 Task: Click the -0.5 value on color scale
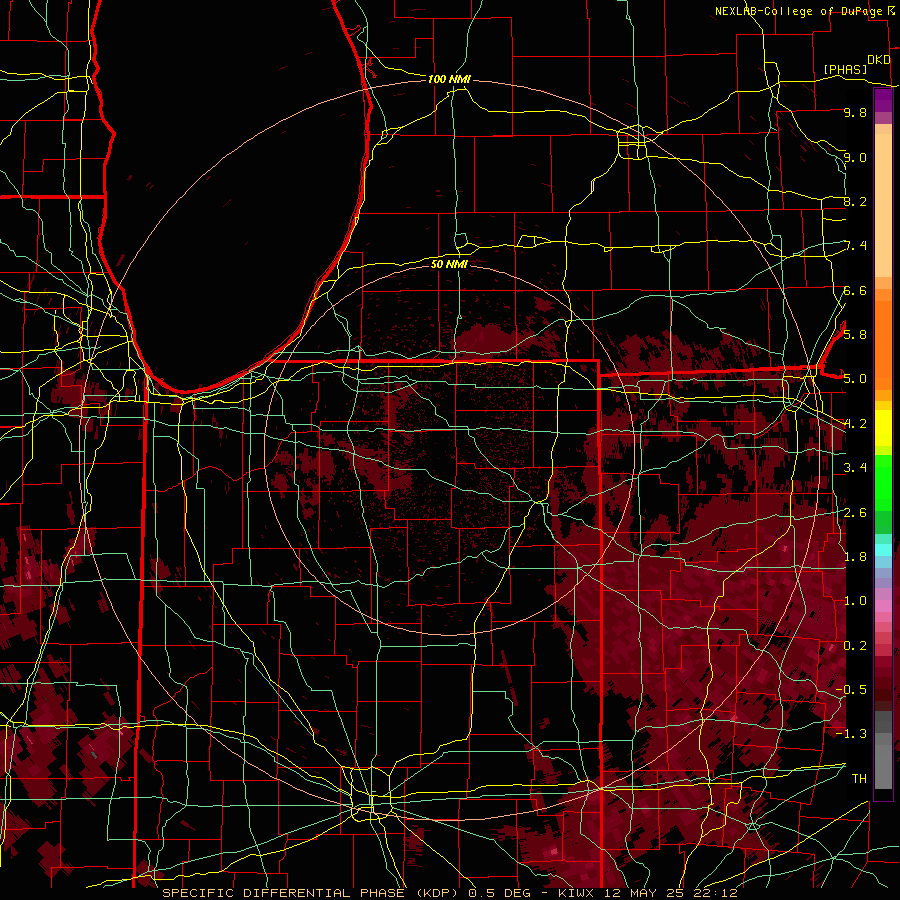coord(851,690)
